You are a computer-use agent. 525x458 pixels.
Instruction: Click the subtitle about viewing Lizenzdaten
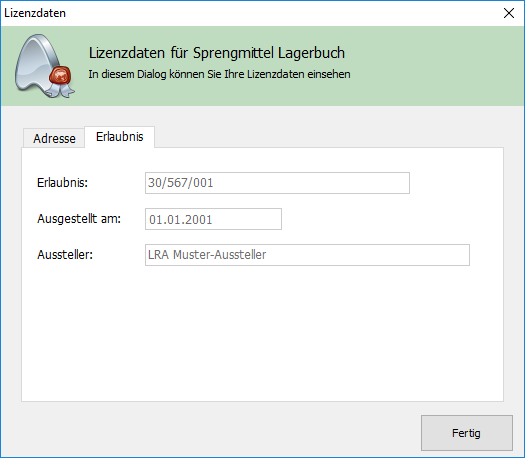[219, 74]
